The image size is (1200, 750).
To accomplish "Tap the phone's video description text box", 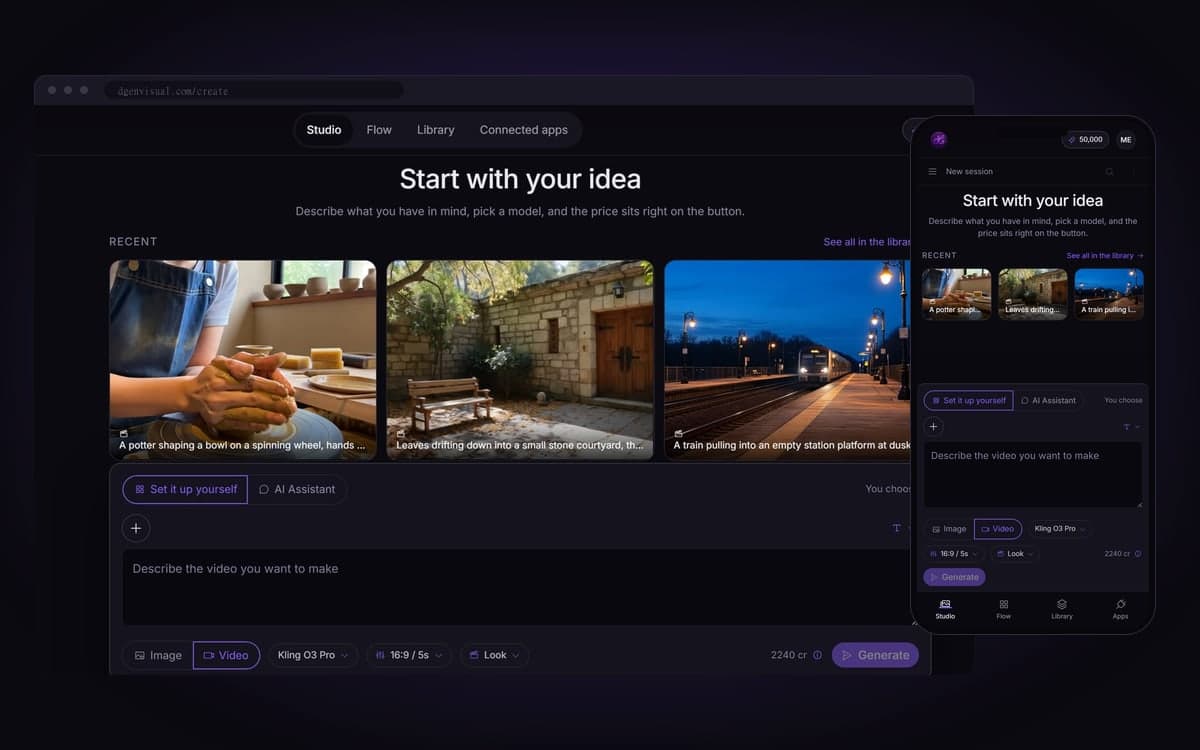I will click(1033, 475).
